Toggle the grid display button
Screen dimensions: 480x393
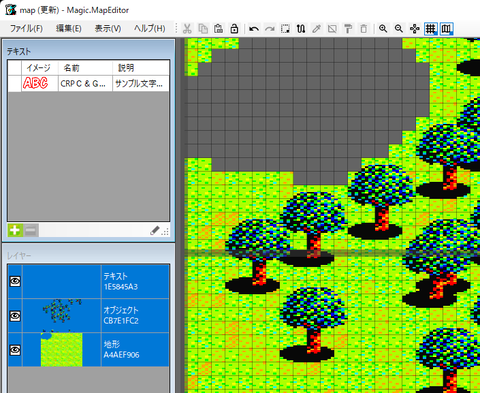tap(431, 29)
